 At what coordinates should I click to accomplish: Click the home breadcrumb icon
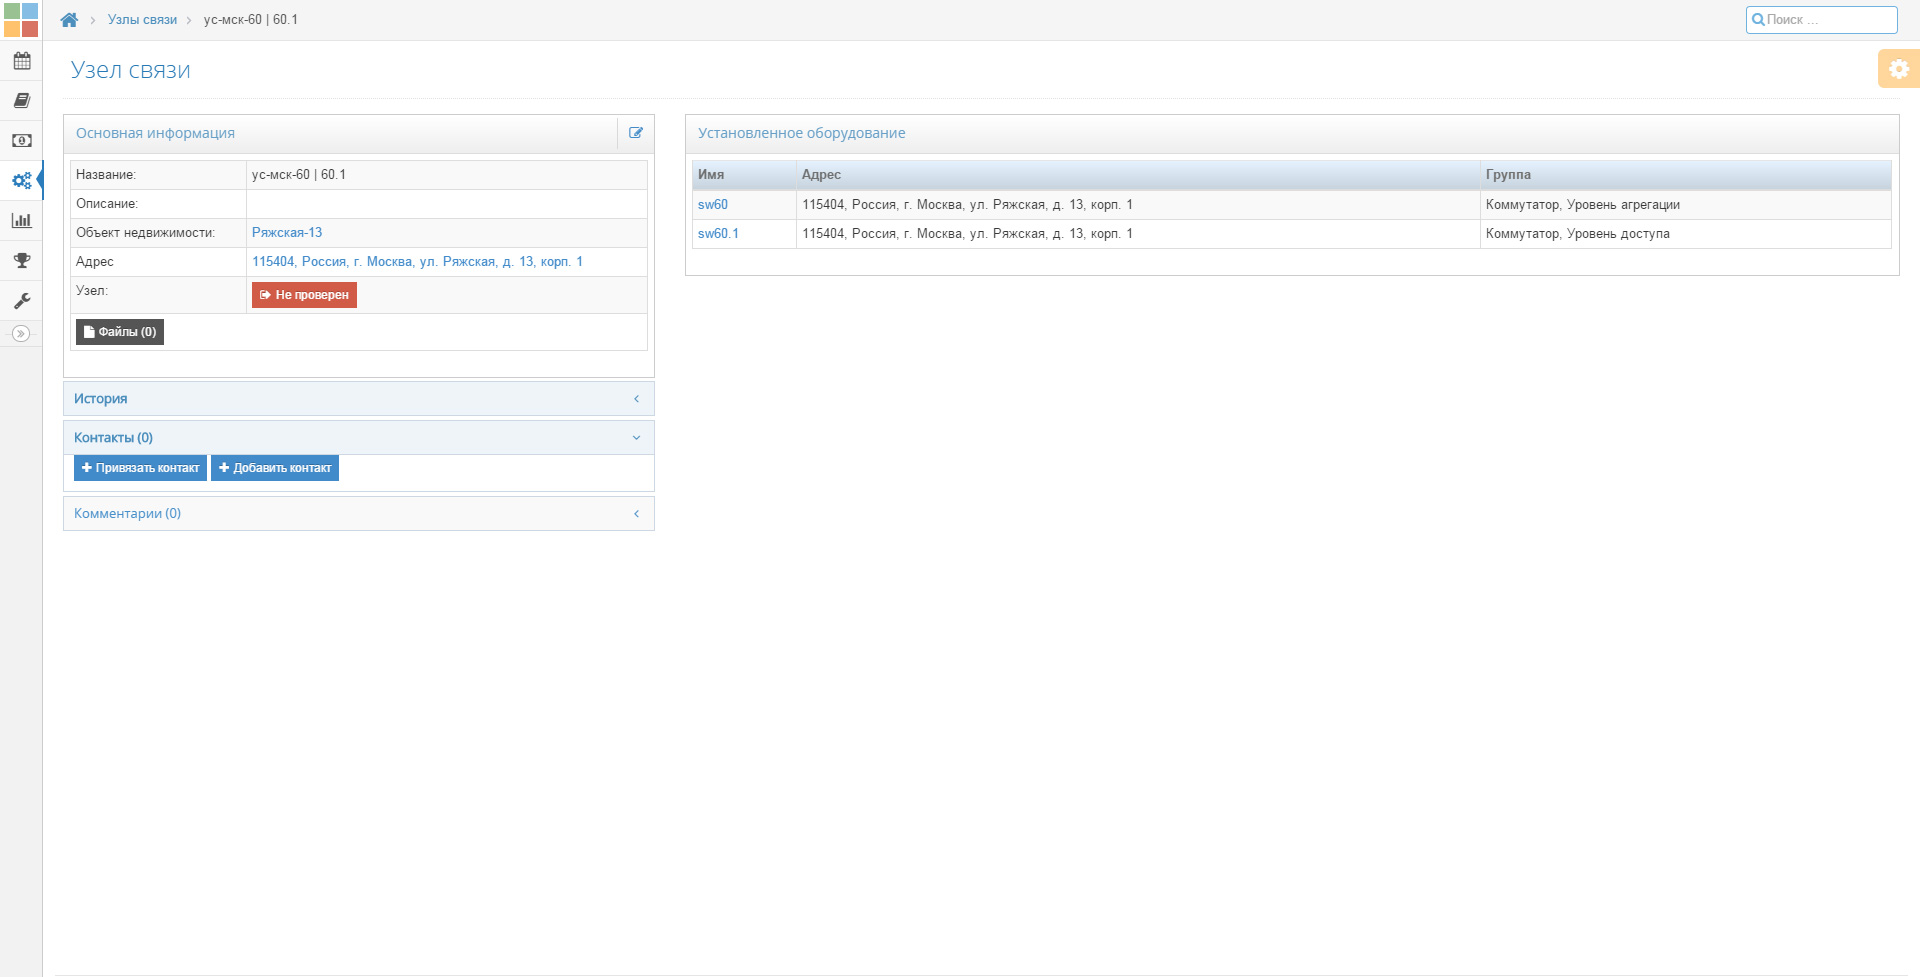point(69,20)
